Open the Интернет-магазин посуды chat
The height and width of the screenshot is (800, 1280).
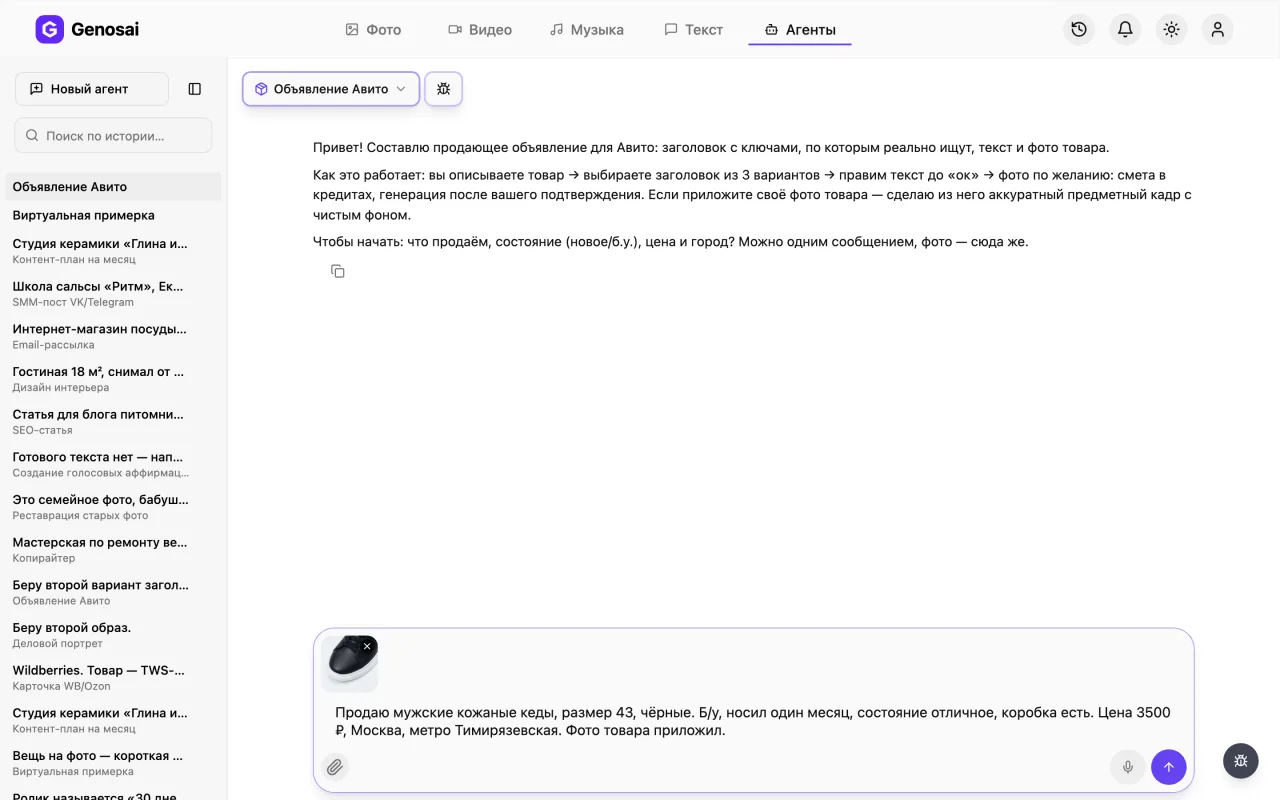click(113, 336)
